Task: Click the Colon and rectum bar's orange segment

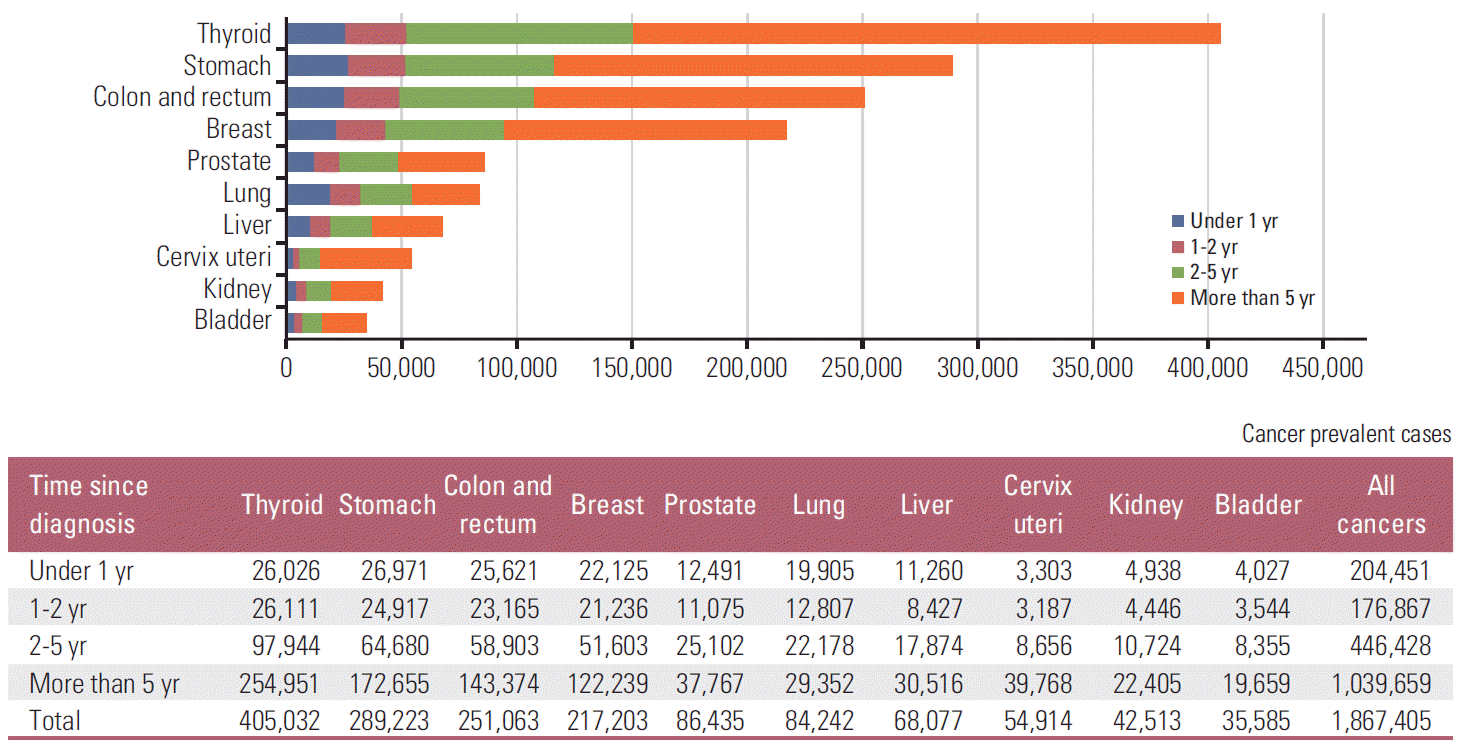Action: point(699,98)
